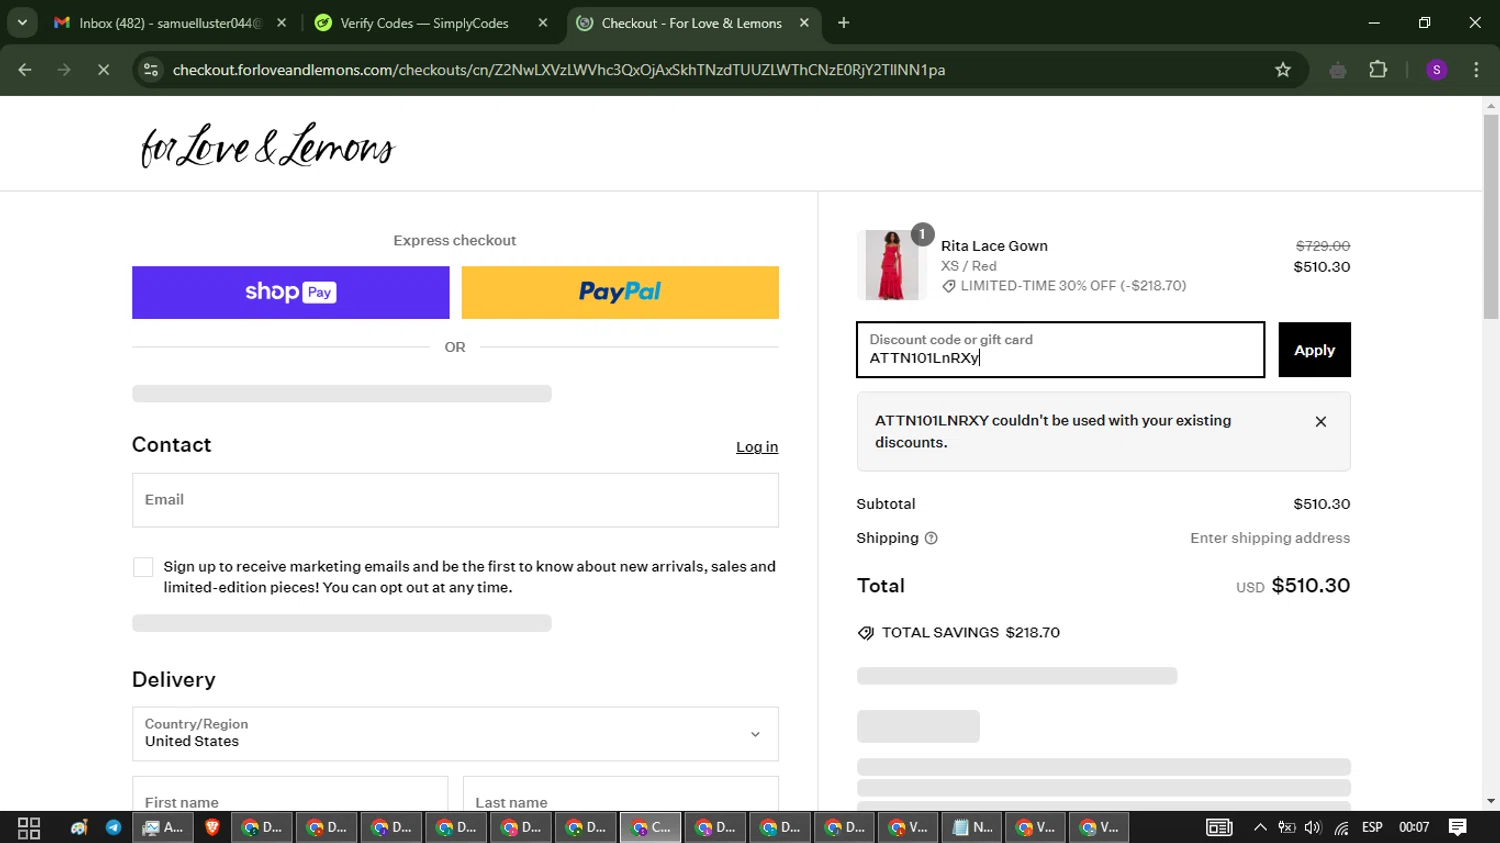The height and width of the screenshot is (843, 1500).
Task: Open the notification center icon
Action: point(1458,827)
